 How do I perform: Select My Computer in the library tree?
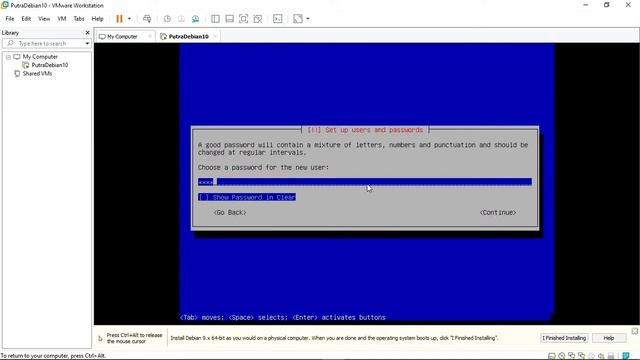click(40, 57)
